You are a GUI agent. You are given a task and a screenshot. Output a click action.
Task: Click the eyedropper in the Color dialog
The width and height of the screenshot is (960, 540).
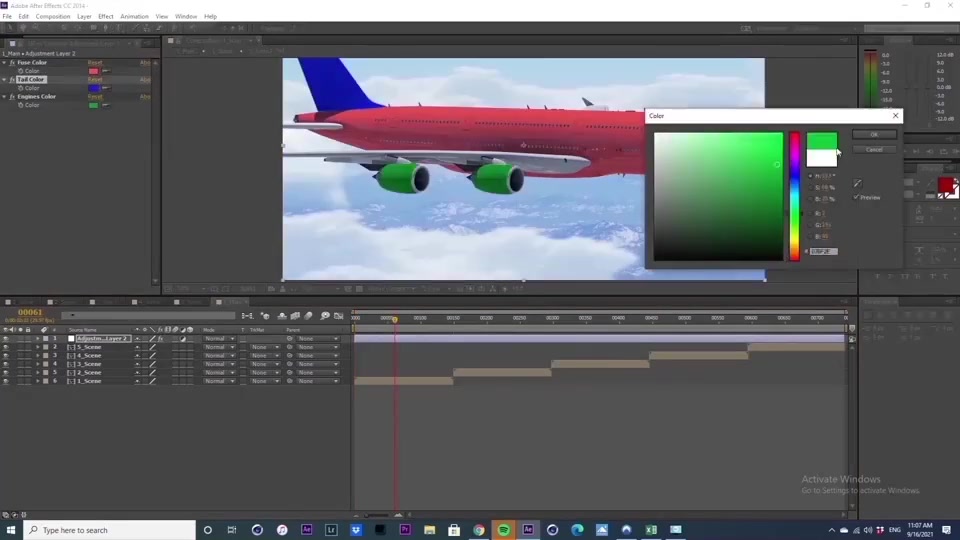tap(858, 183)
